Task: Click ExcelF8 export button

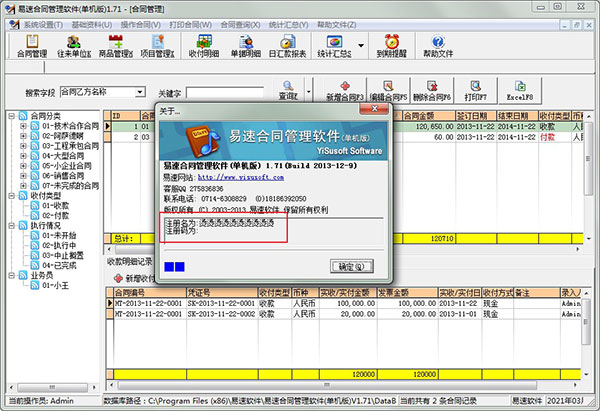Action: (520, 91)
